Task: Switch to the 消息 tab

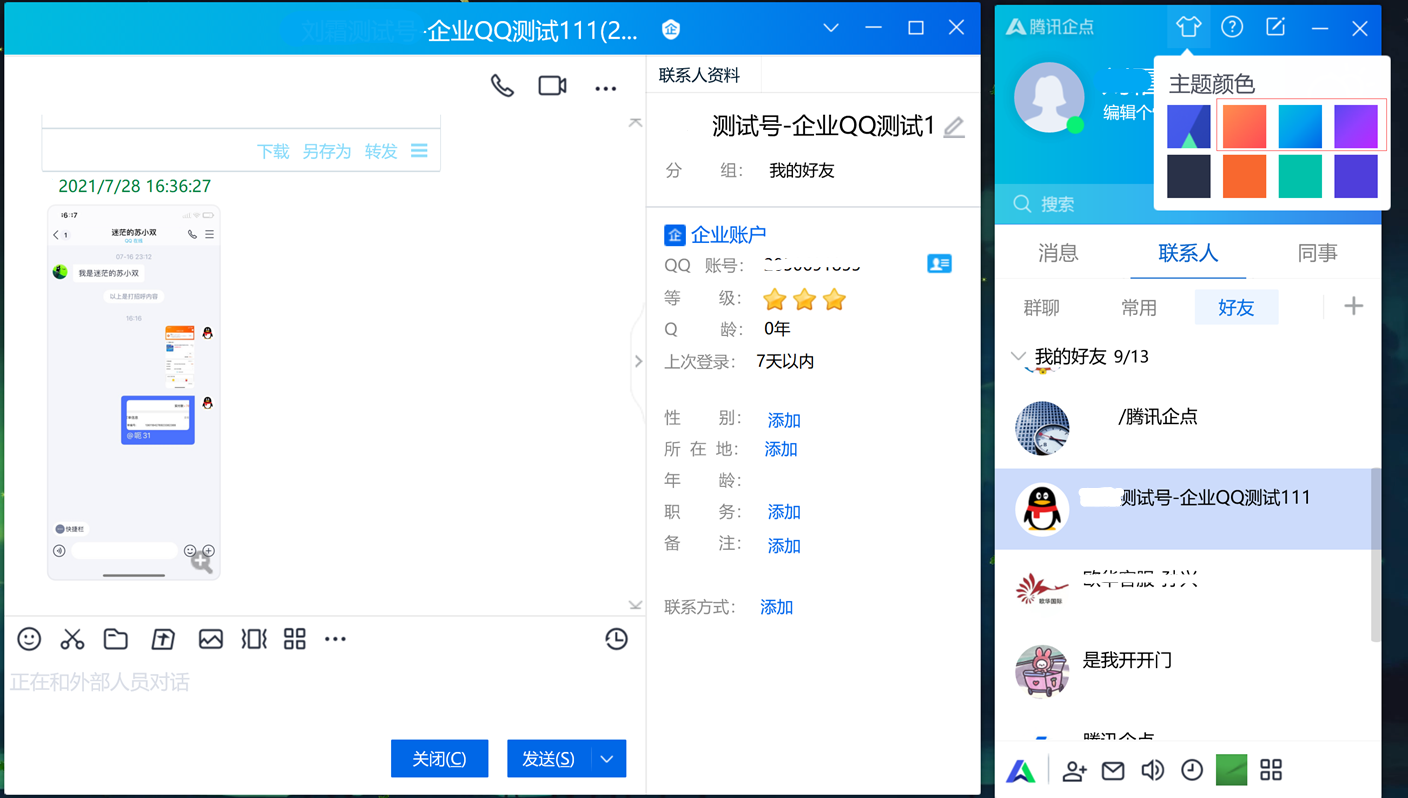Action: coord(1058,253)
